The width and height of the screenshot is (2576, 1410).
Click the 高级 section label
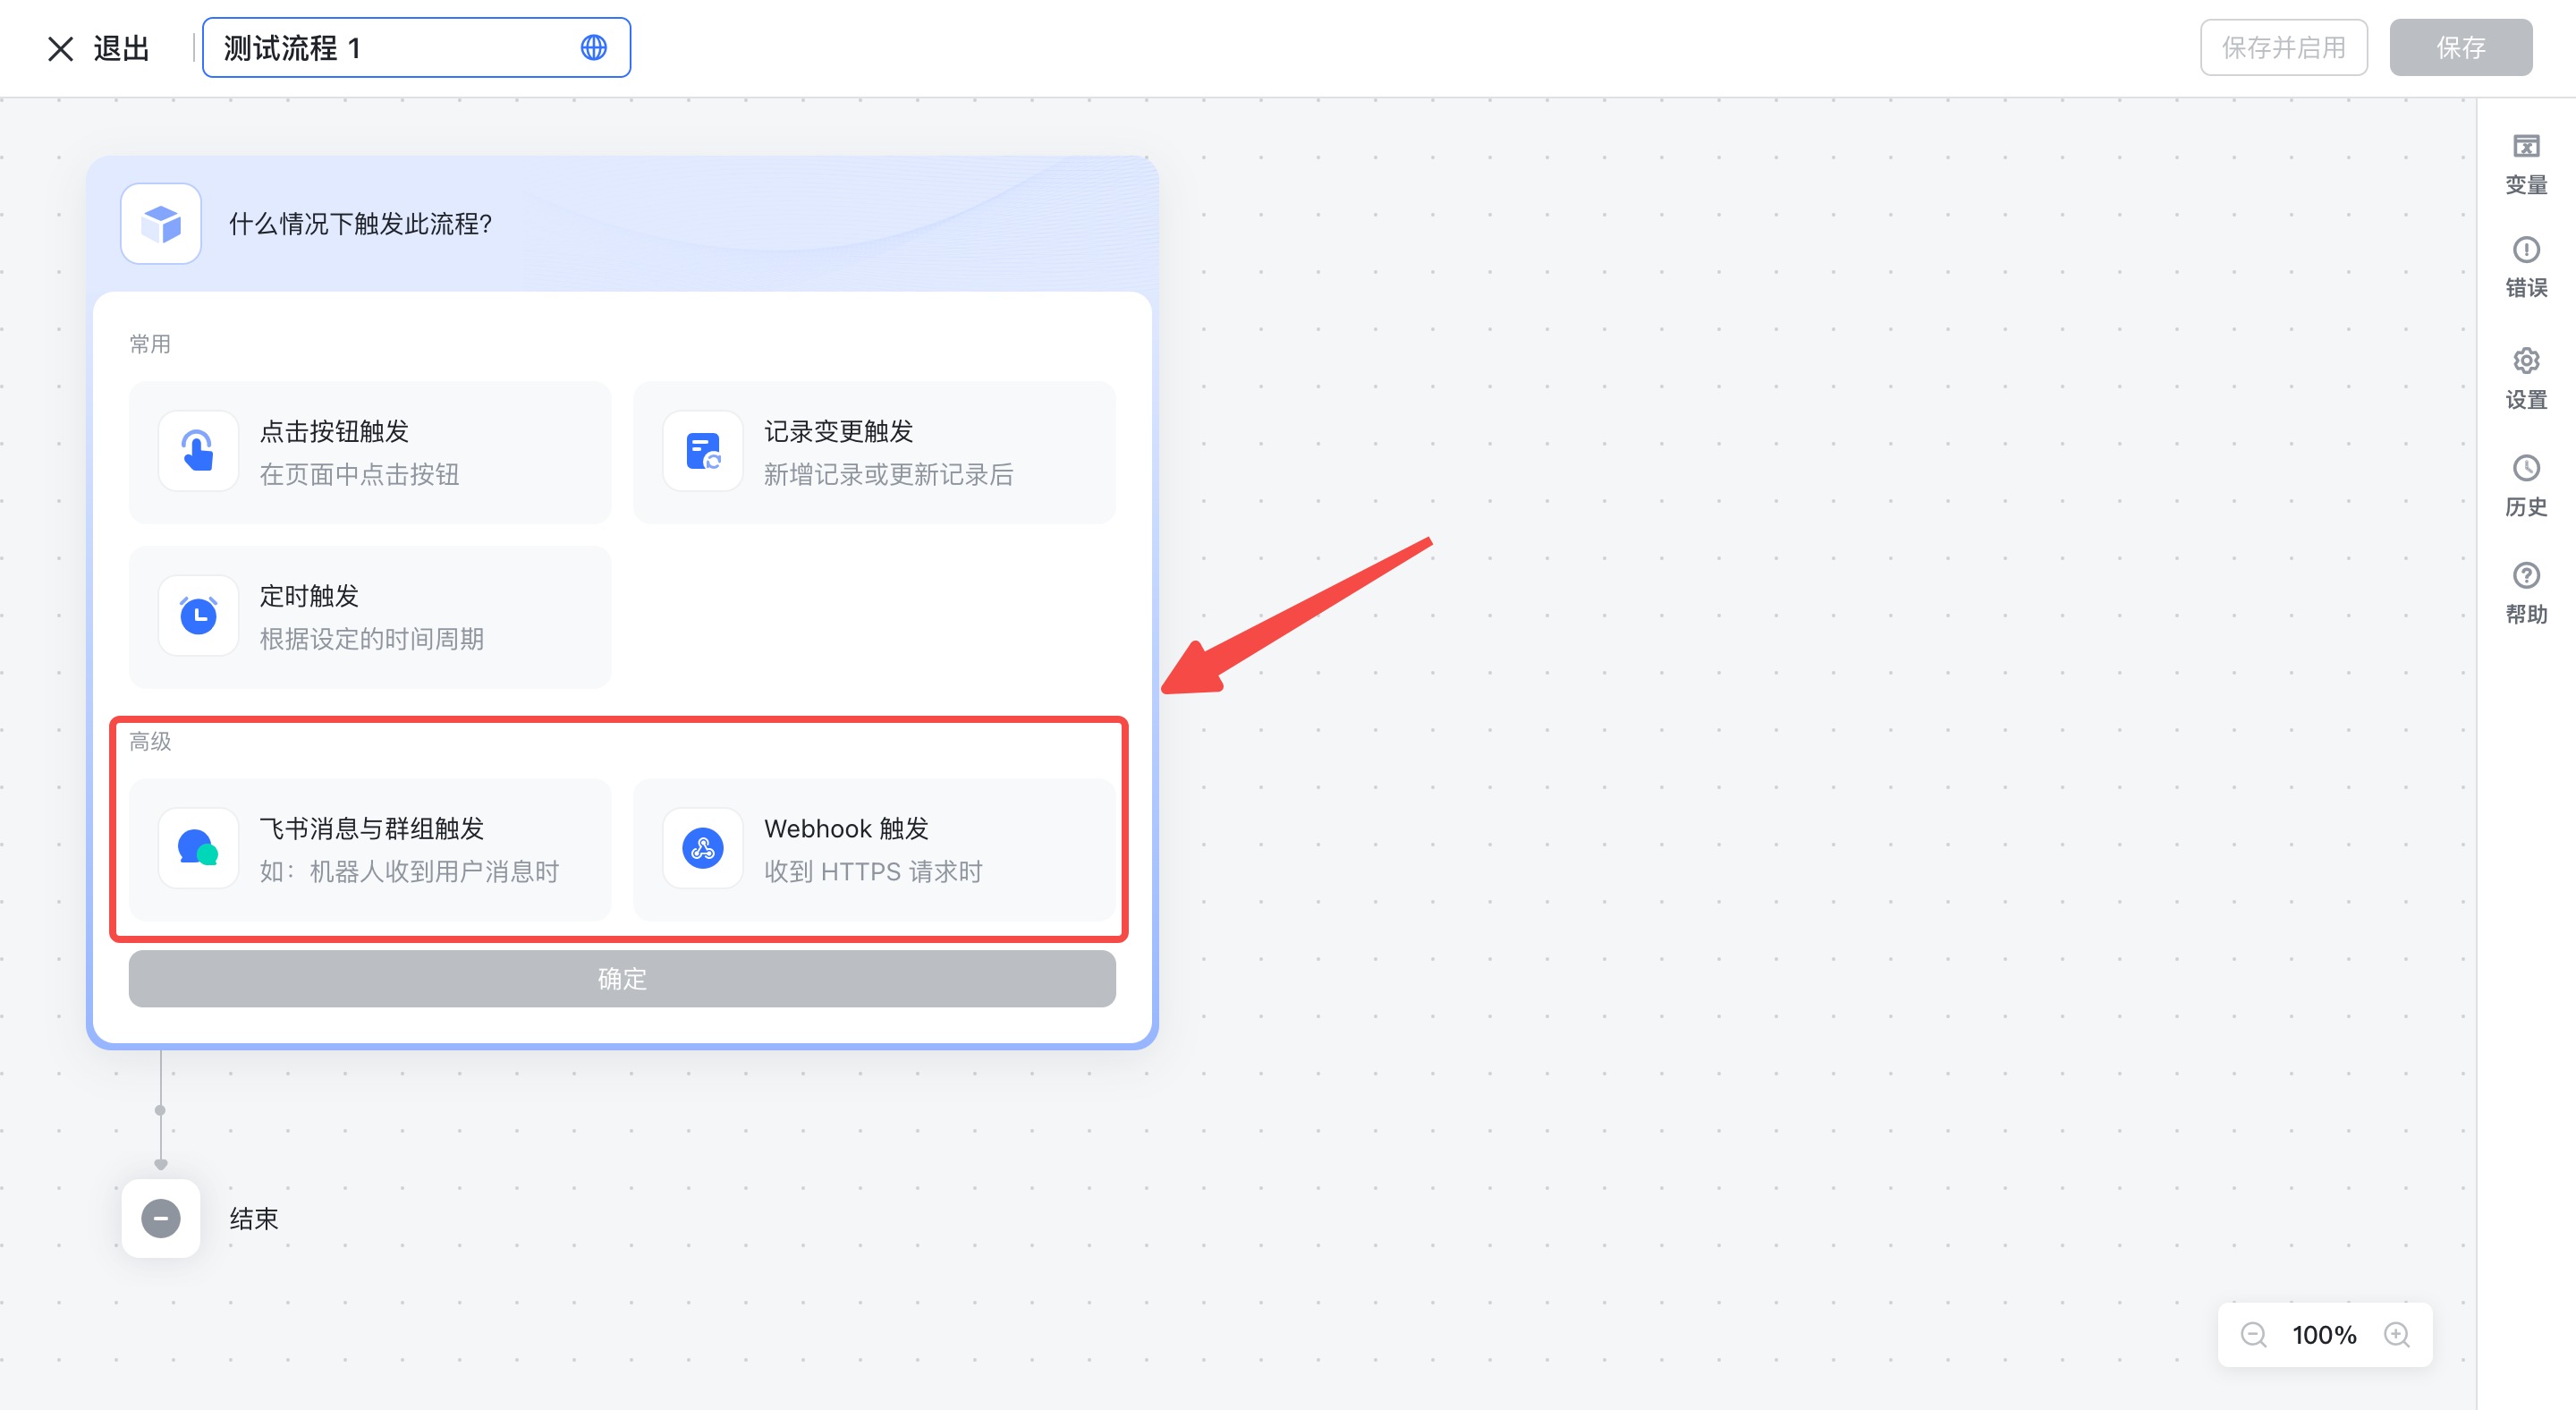[150, 741]
